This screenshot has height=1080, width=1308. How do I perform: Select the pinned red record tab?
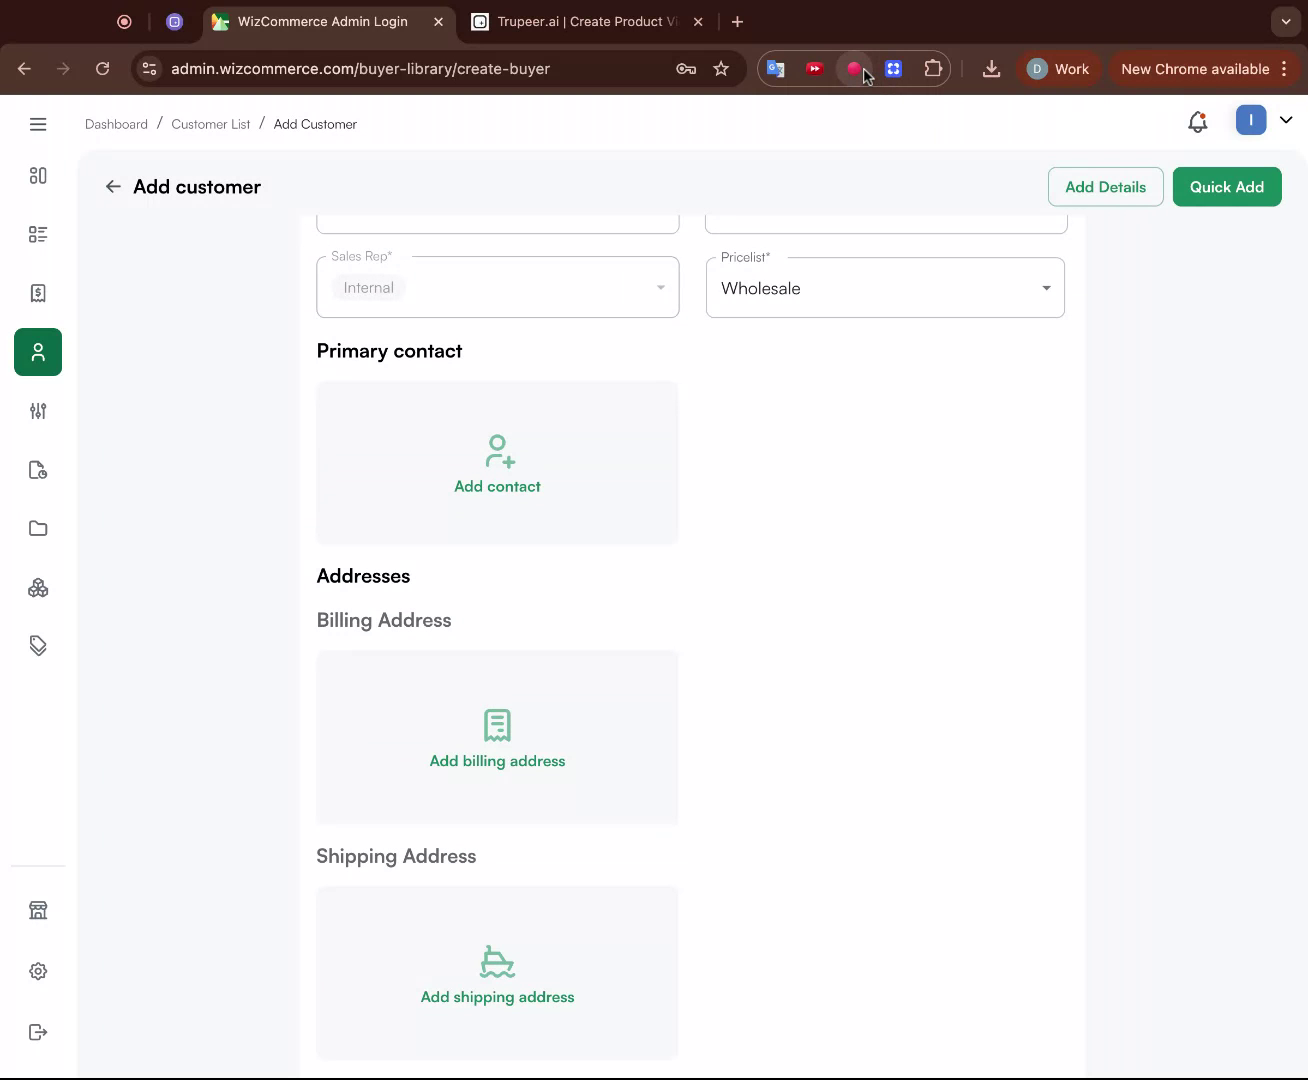(x=124, y=21)
